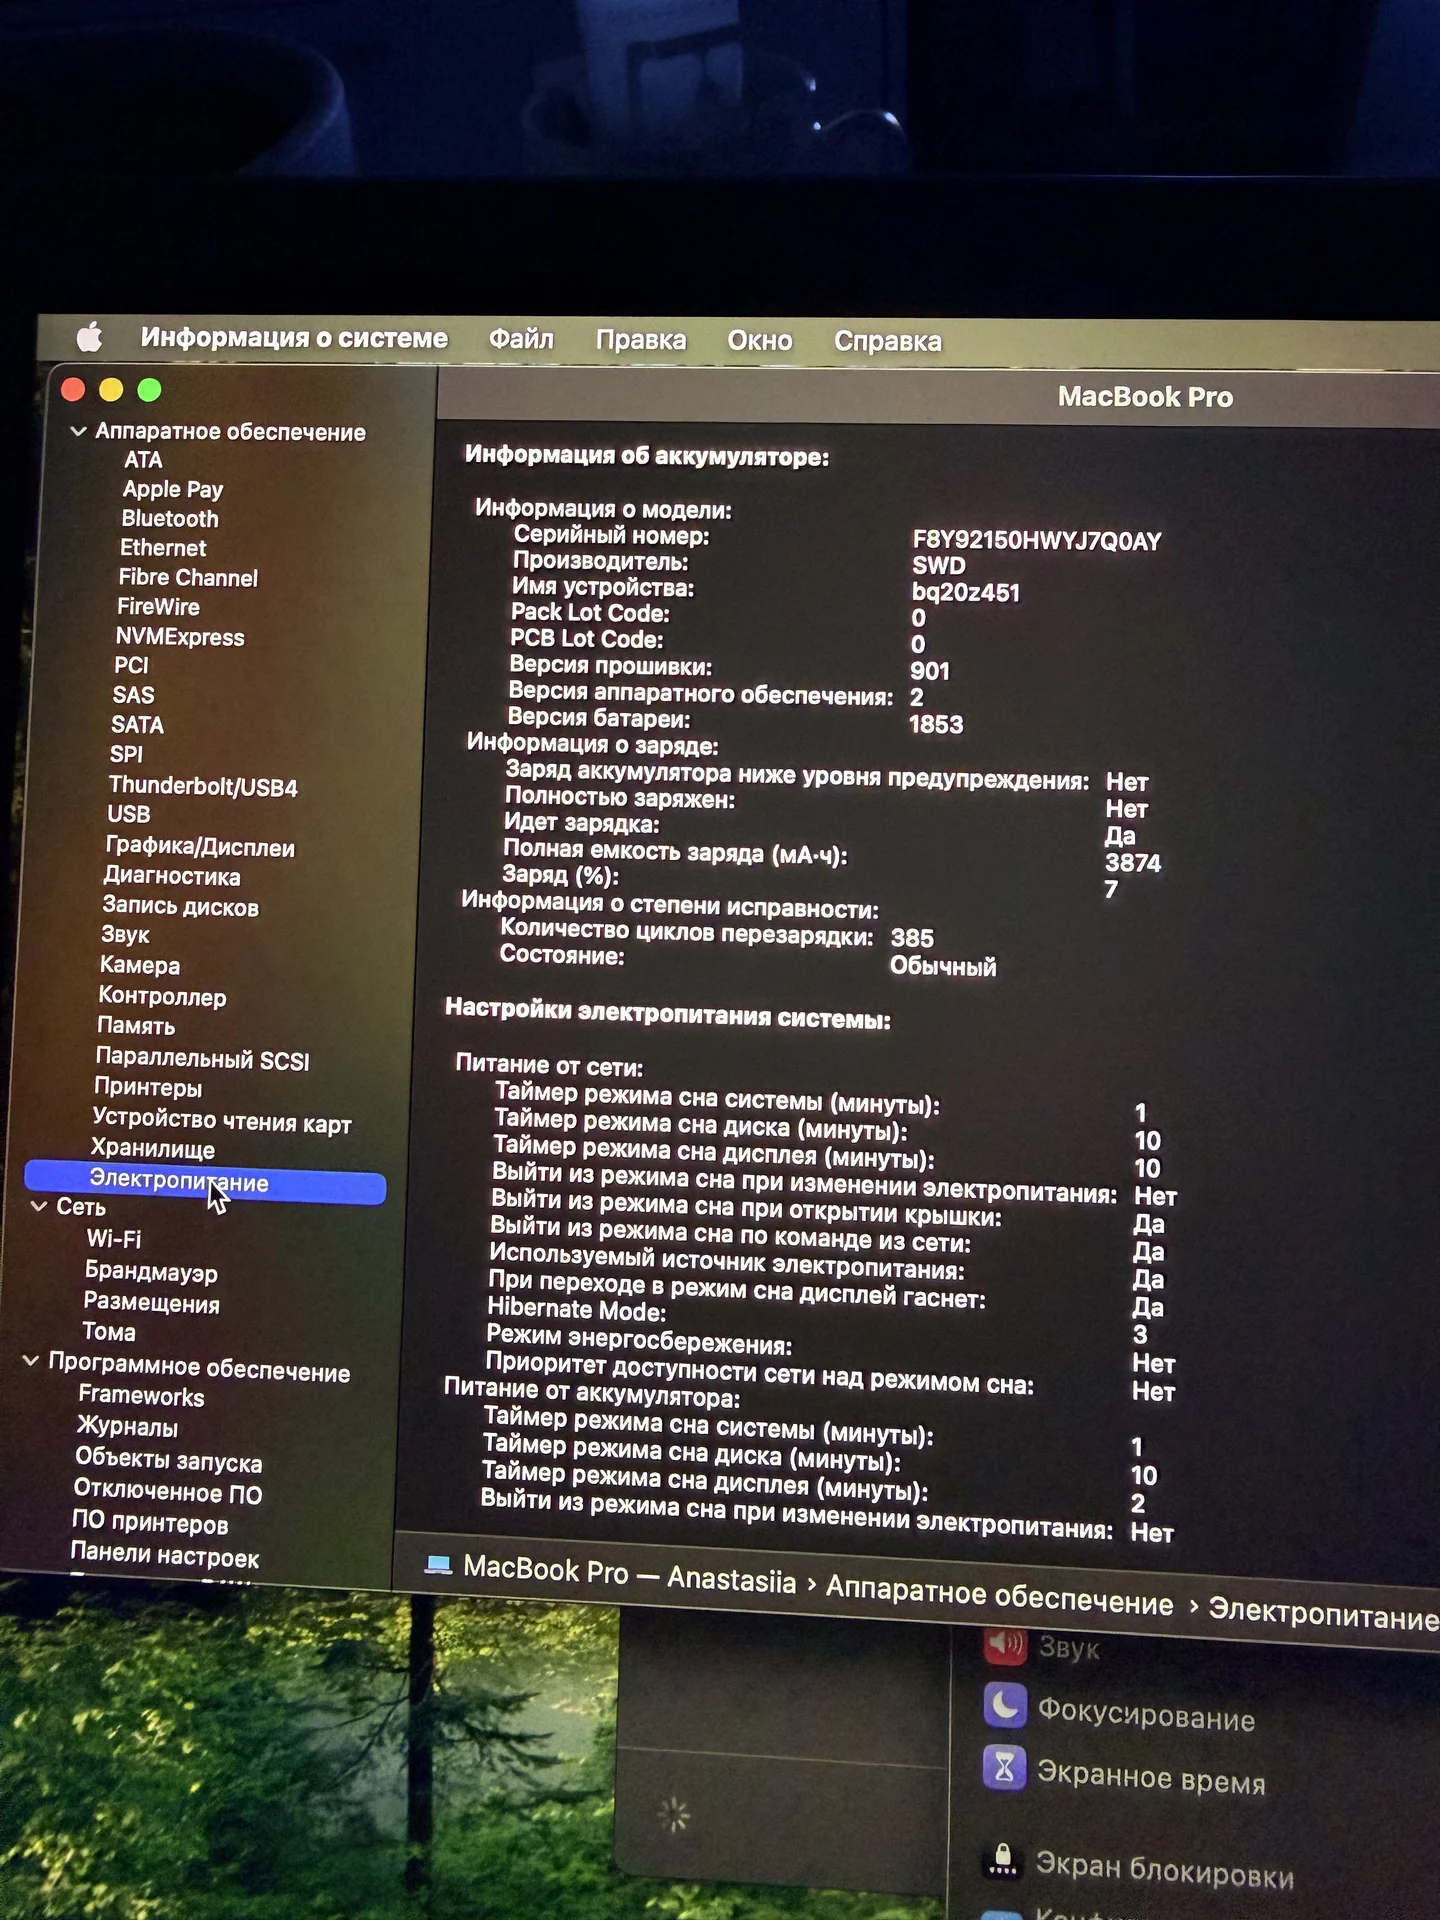Image resolution: width=1440 pixels, height=1920 pixels.
Task: Select Брандмауэр under Сеть
Action: point(151,1271)
